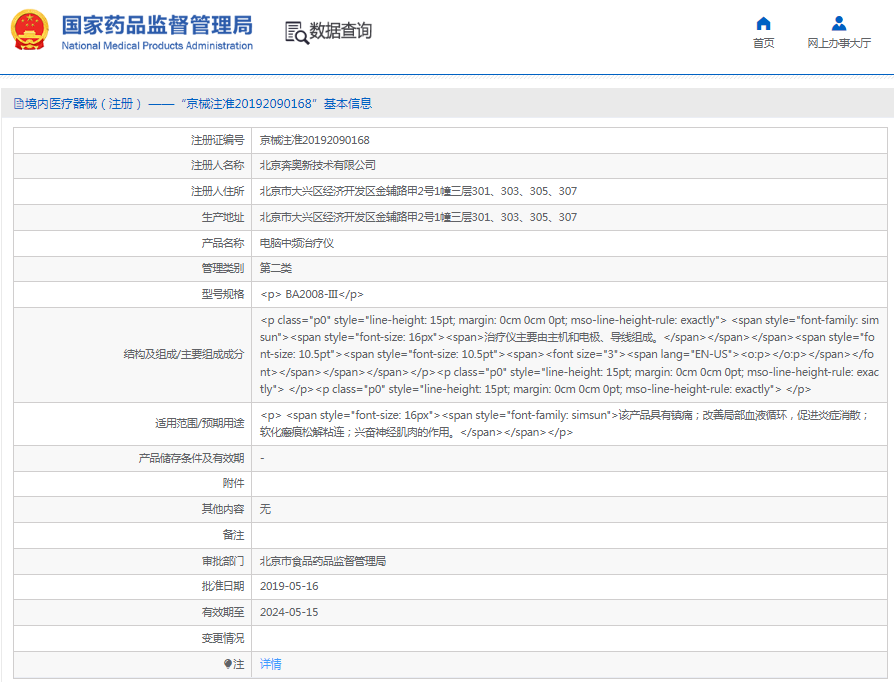Click the national emblem logo

pos(30,30)
